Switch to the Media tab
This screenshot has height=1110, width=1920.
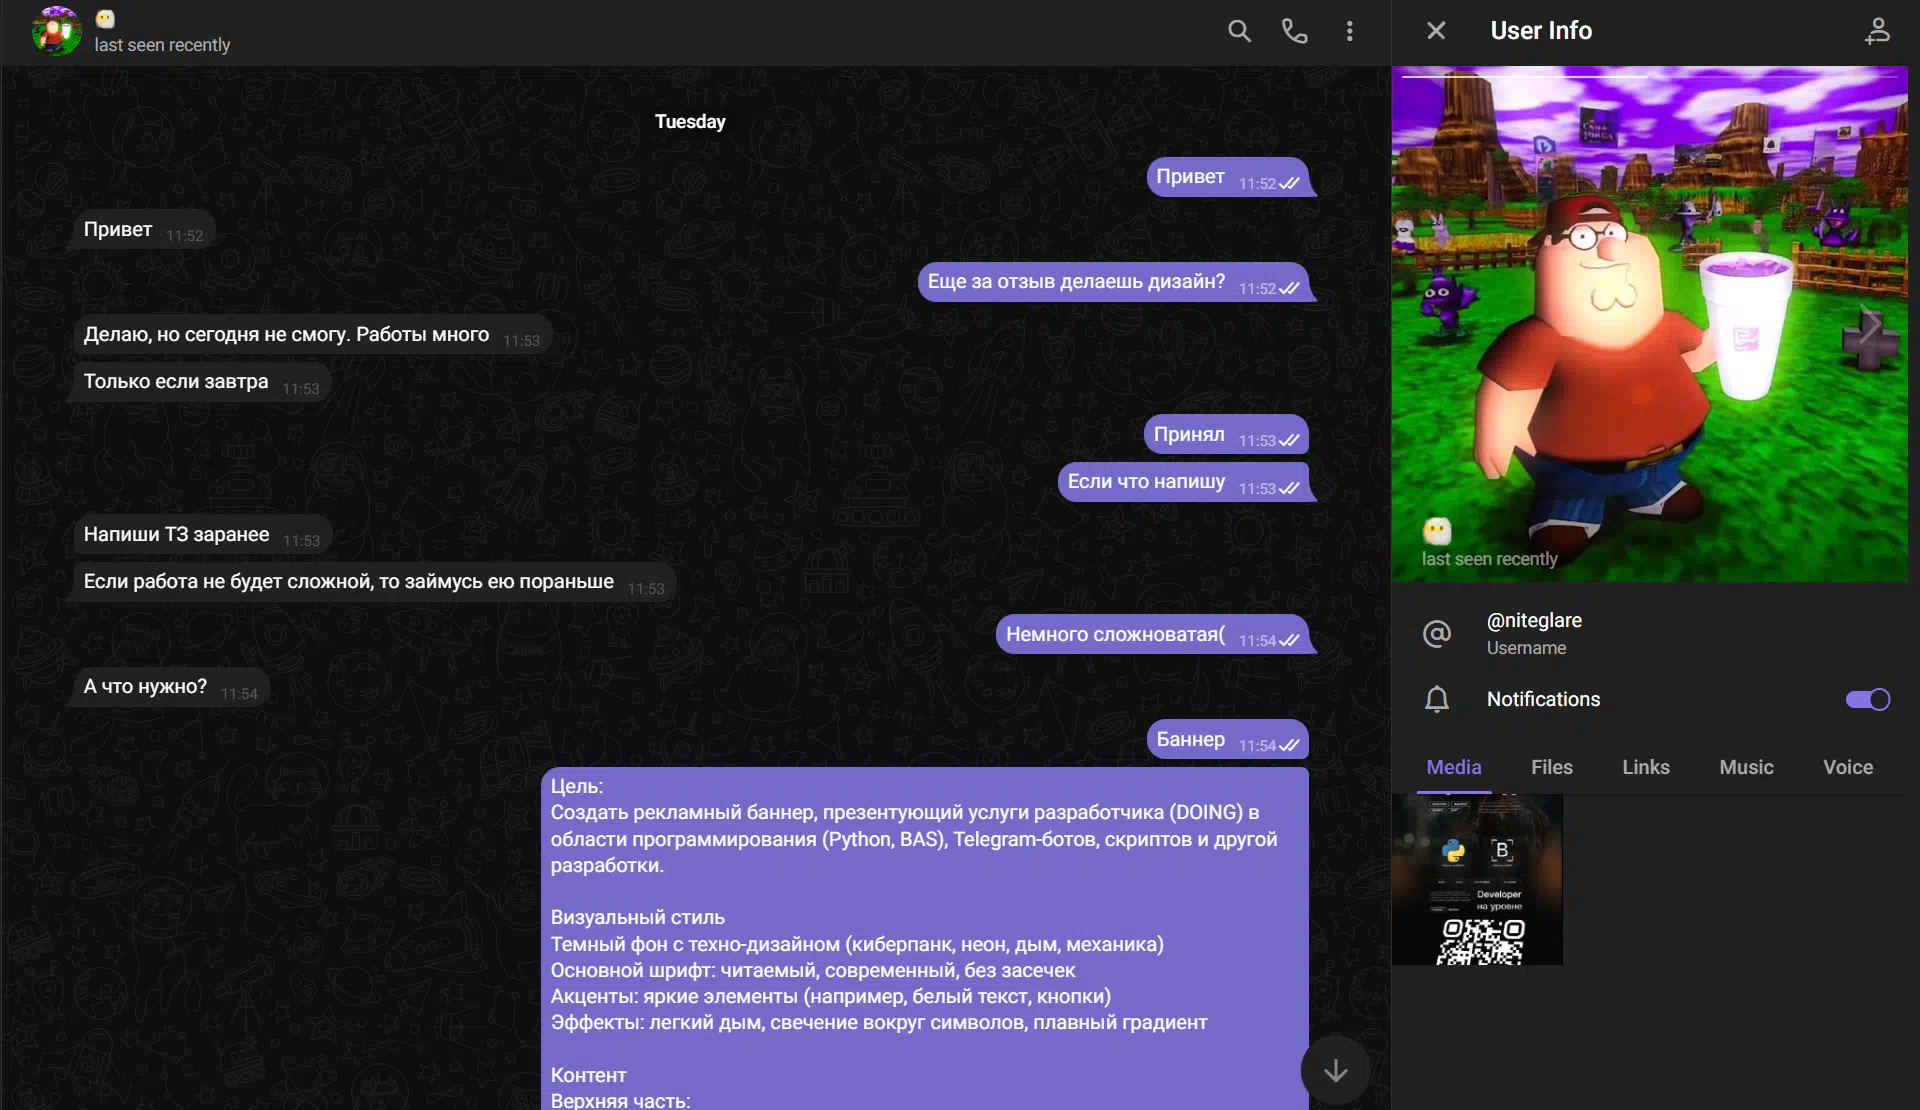1454,767
